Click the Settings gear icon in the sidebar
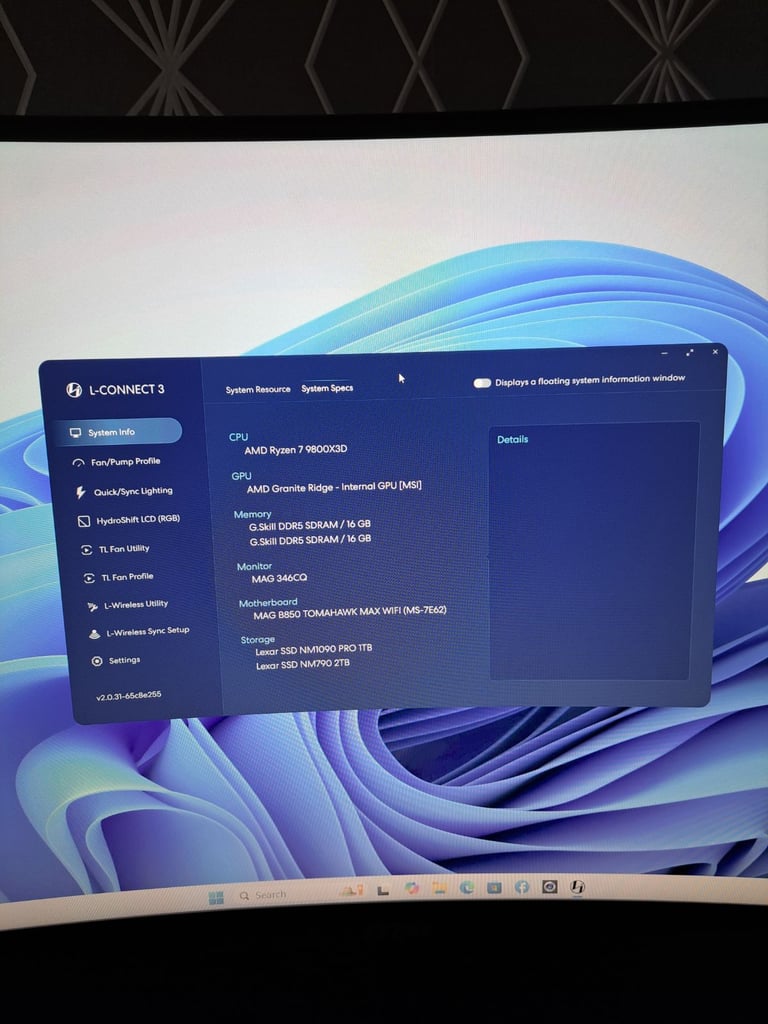 [97, 661]
